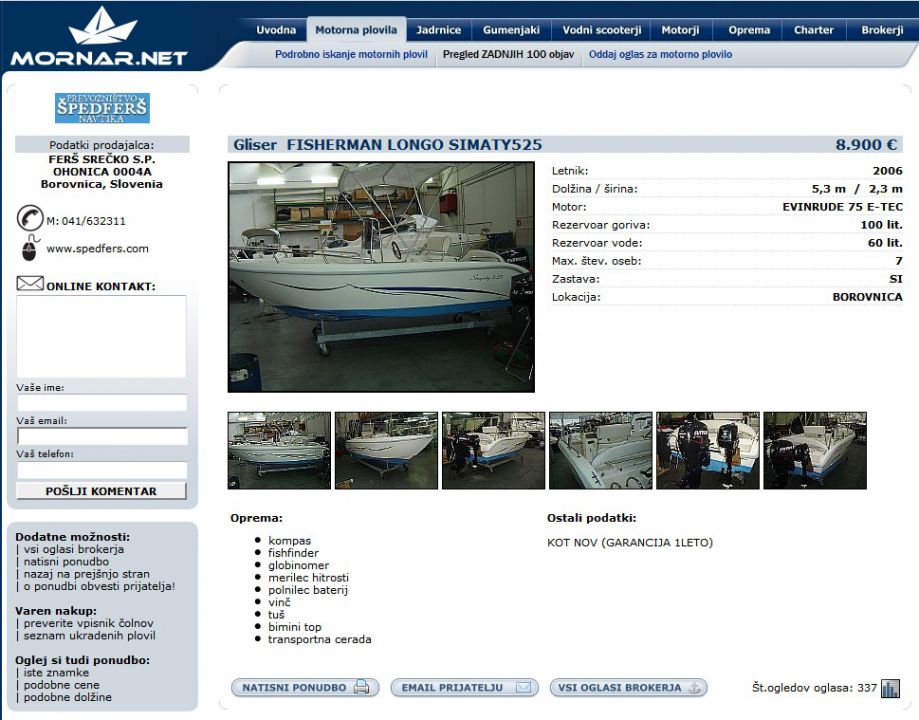Click the mouse icon beside the website address

click(30, 248)
